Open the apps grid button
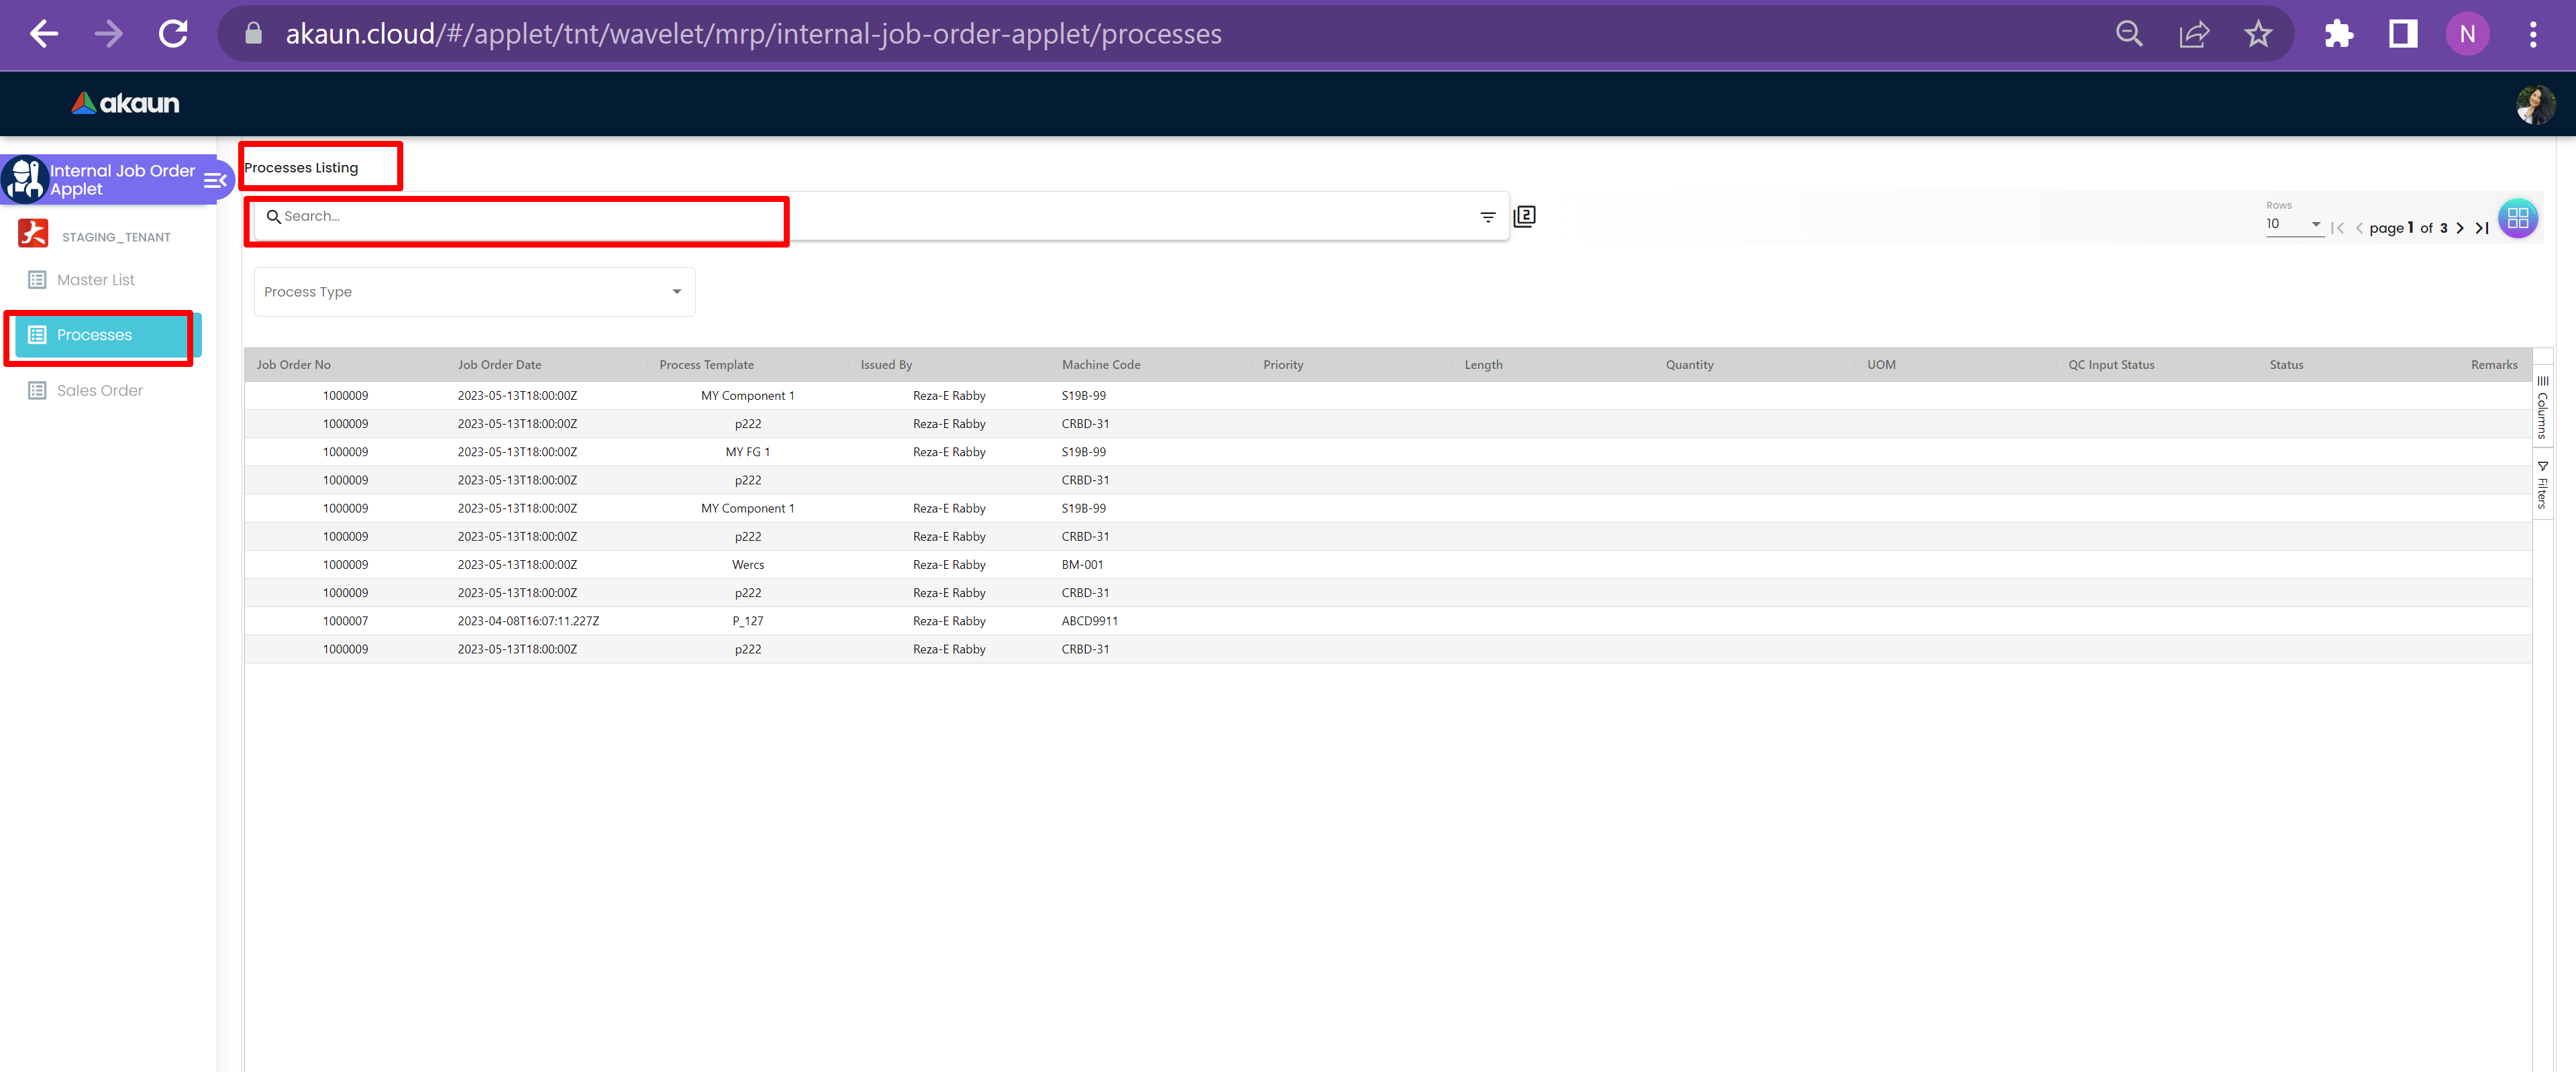The image size is (2576, 1072). tap(2517, 218)
